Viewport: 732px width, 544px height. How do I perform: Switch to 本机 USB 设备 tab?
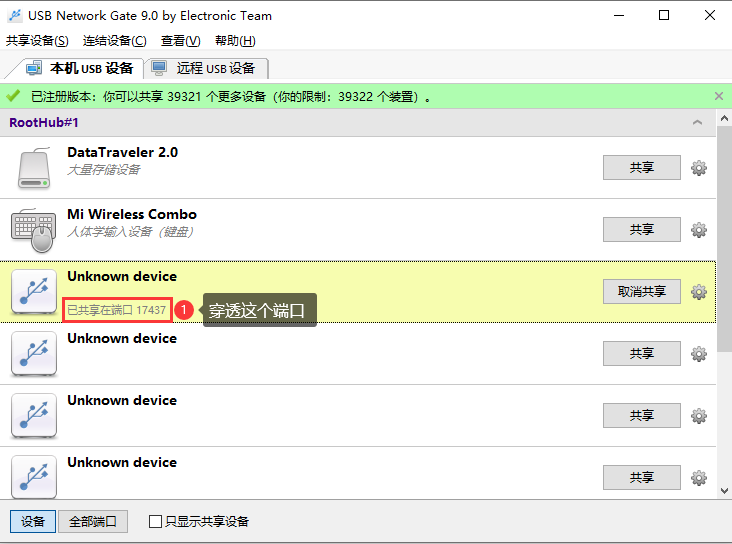pos(79,68)
